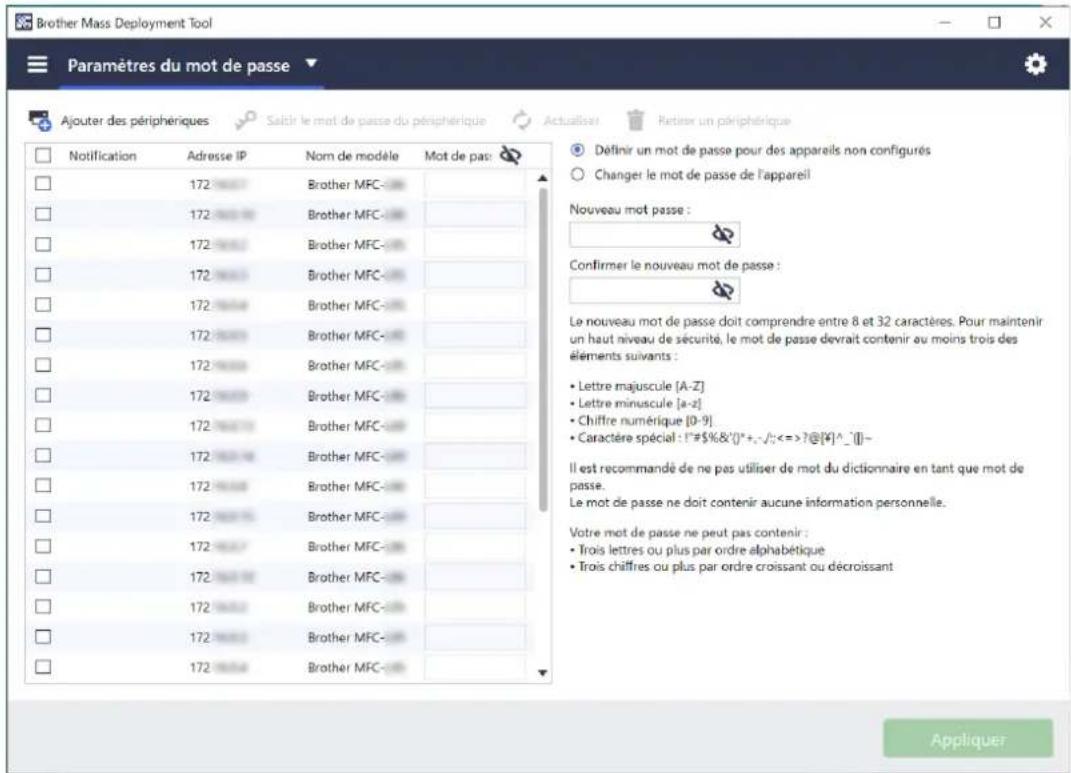Check the box of the first device row

[x=43, y=184]
